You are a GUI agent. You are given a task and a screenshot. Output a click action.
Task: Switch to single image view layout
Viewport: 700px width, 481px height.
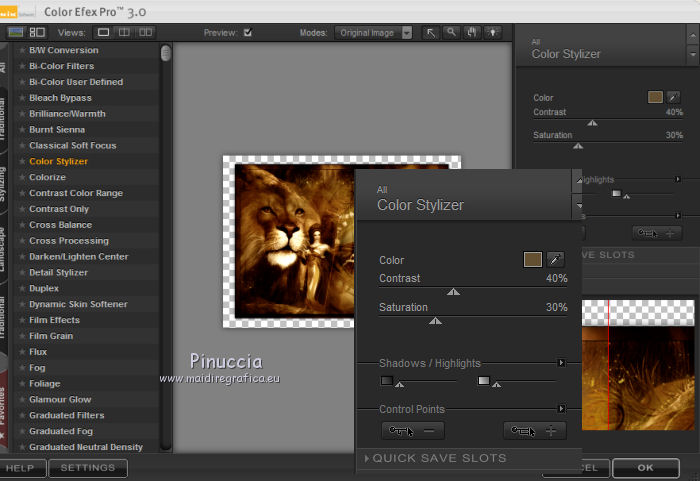(x=103, y=32)
